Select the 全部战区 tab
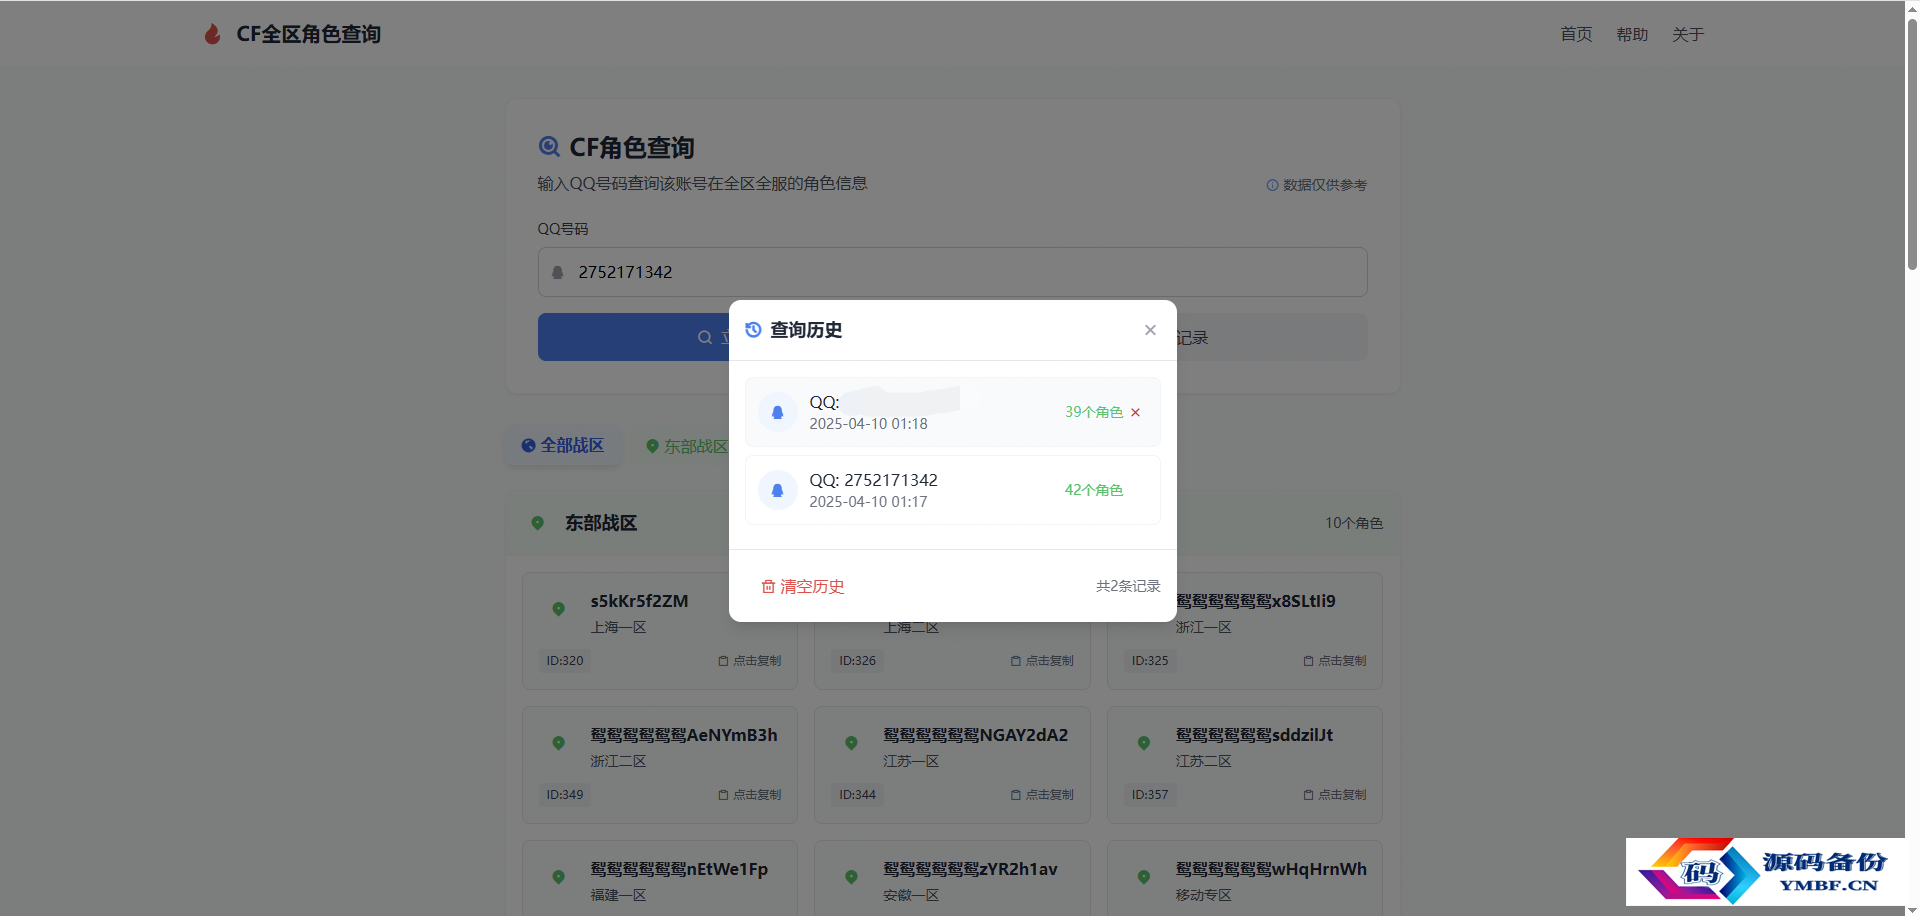Screen dimensions: 1920x916 (563, 445)
